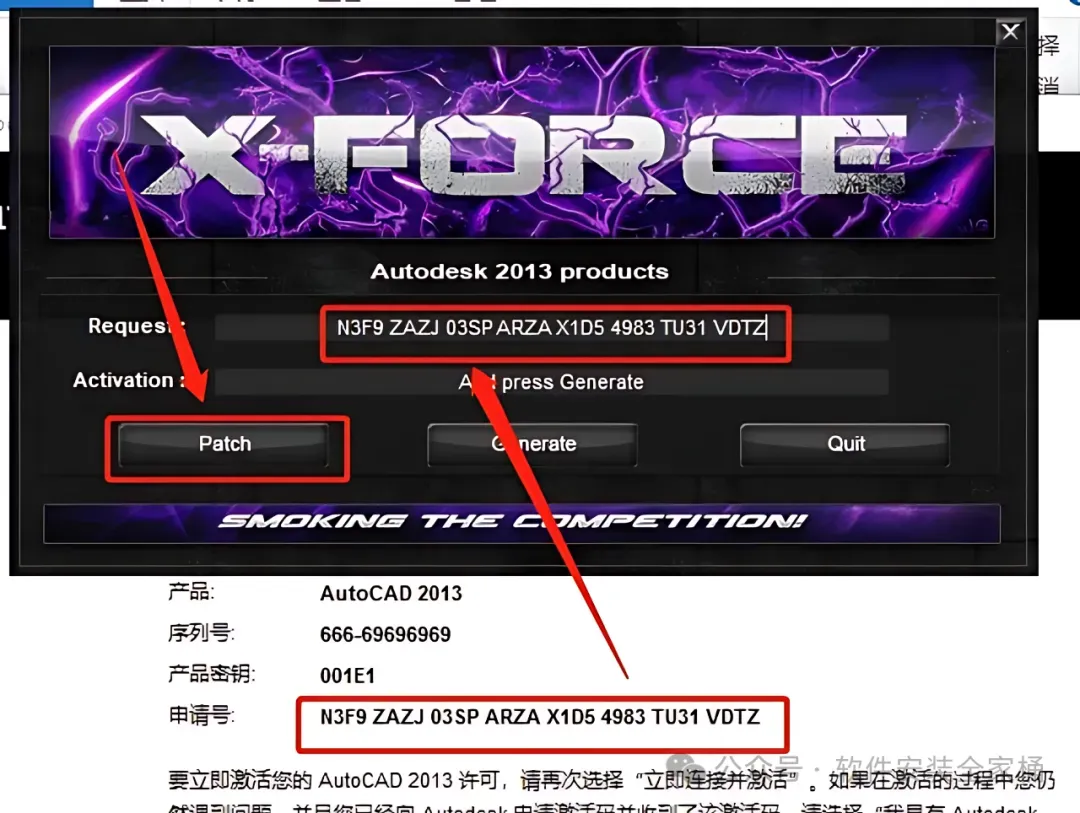Viewport: 1080px width, 813px height.
Task: Click the 'Smoking the Competition' banner
Action: click(522, 524)
